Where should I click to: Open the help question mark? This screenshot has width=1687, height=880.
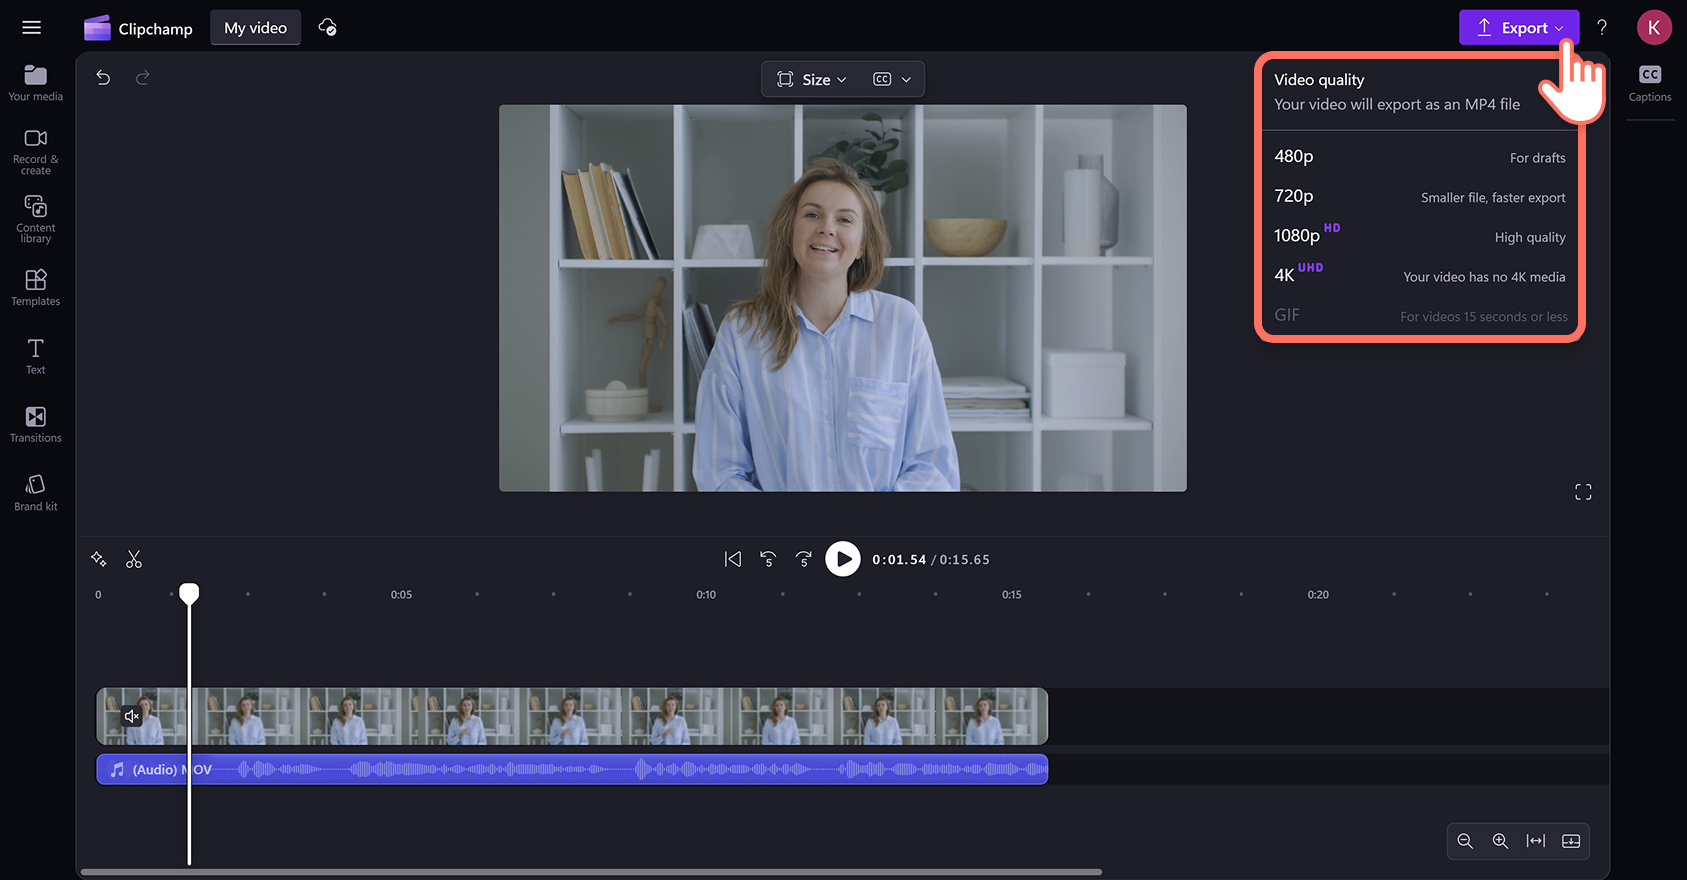[x=1602, y=28]
